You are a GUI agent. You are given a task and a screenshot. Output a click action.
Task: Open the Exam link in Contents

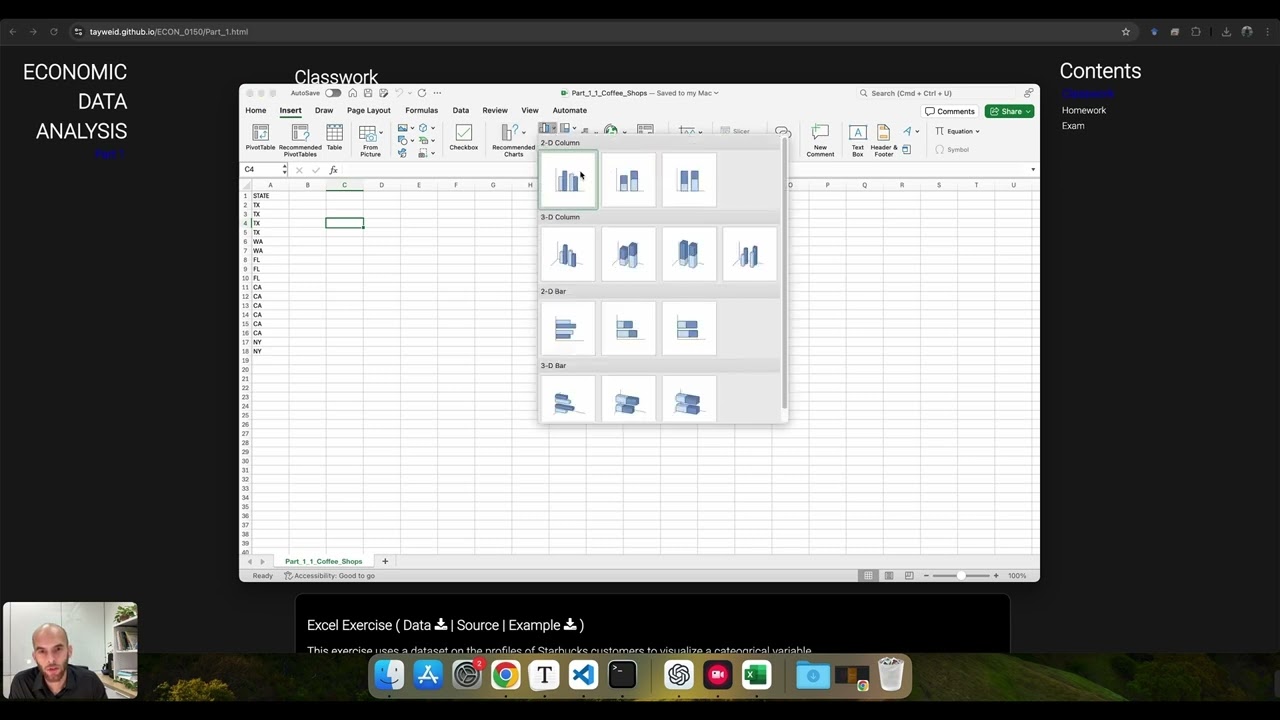(x=1073, y=126)
